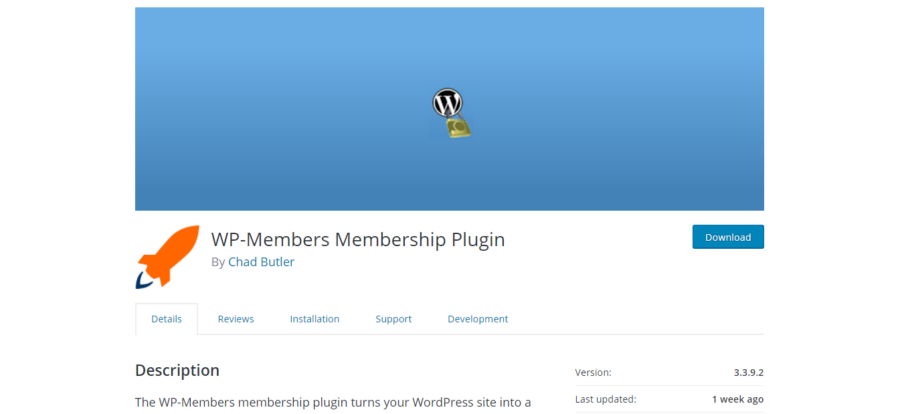
Task: View the Development tab
Action: coord(478,319)
